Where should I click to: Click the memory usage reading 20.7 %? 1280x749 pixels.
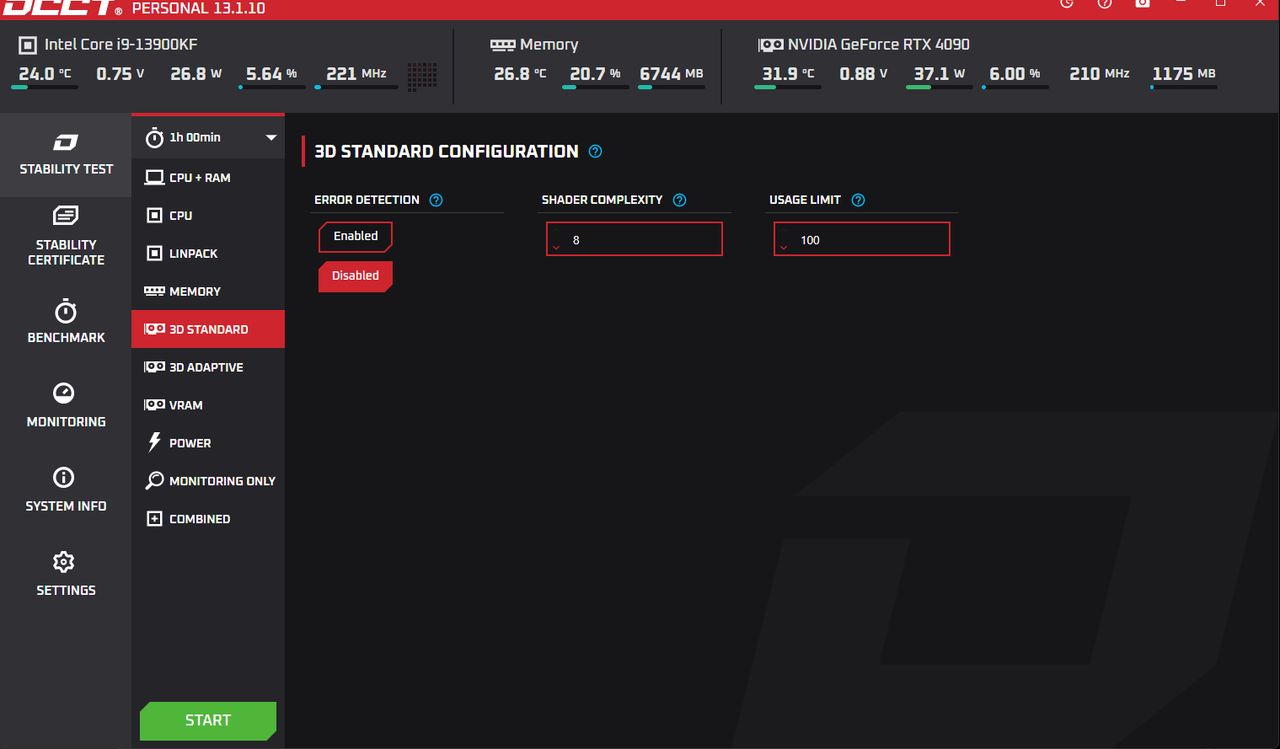[595, 74]
